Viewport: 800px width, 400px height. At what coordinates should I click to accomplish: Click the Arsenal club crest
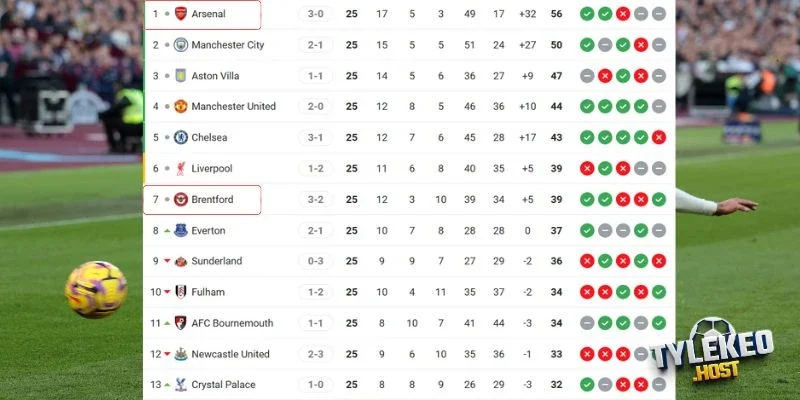pos(181,14)
